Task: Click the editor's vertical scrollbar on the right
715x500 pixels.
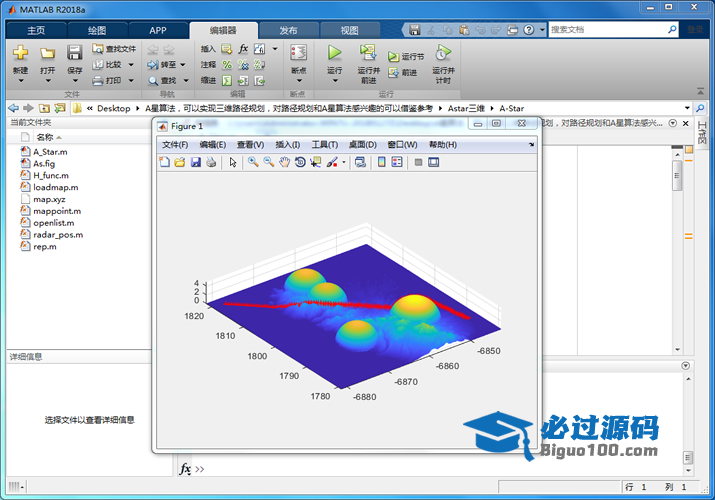Action: tap(677, 180)
